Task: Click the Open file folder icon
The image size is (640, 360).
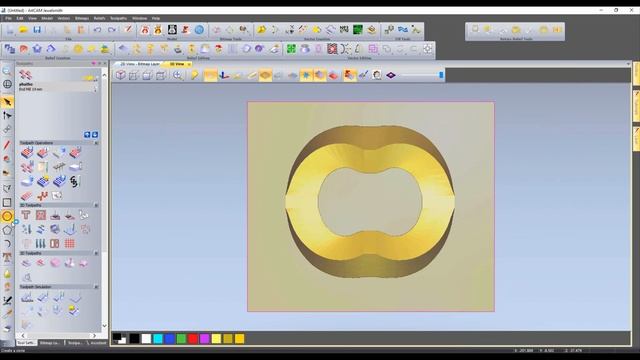Action: (23, 30)
